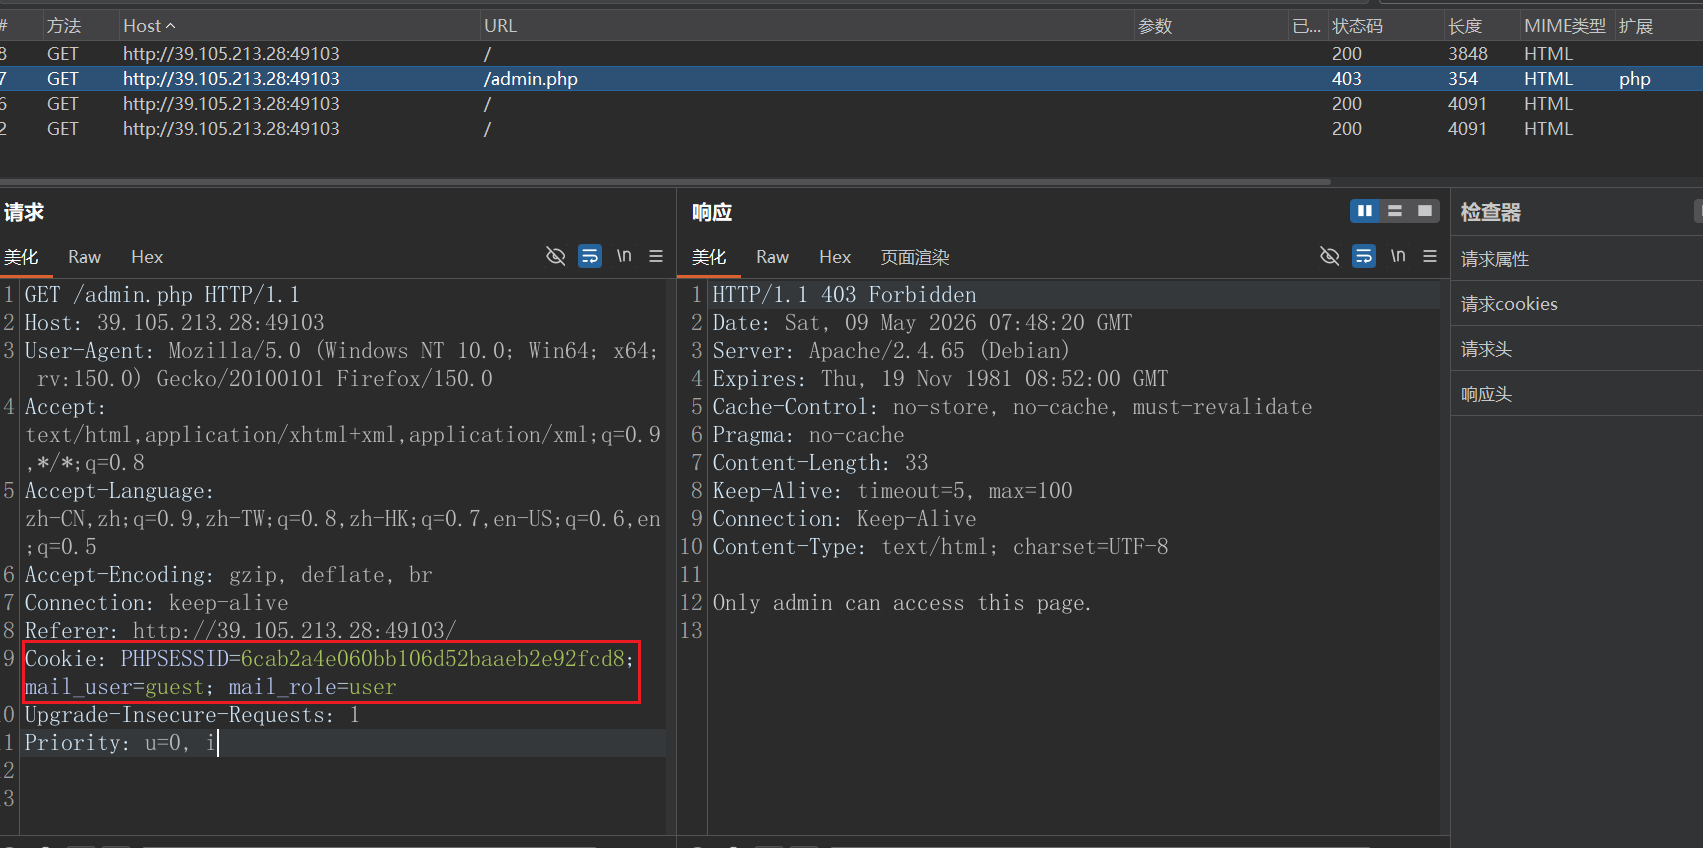The image size is (1703, 848).
Task: Click the Upgrade-Insecure-Requests header line
Action: tap(192, 714)
